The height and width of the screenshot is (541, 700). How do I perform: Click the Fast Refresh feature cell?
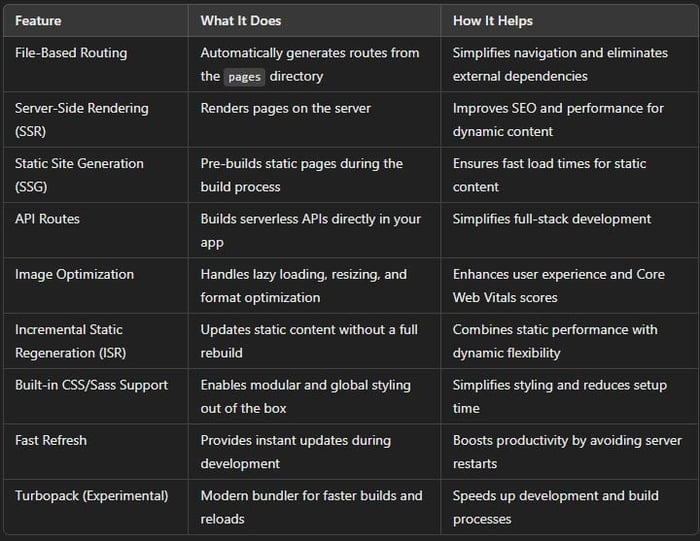point(96,452)
